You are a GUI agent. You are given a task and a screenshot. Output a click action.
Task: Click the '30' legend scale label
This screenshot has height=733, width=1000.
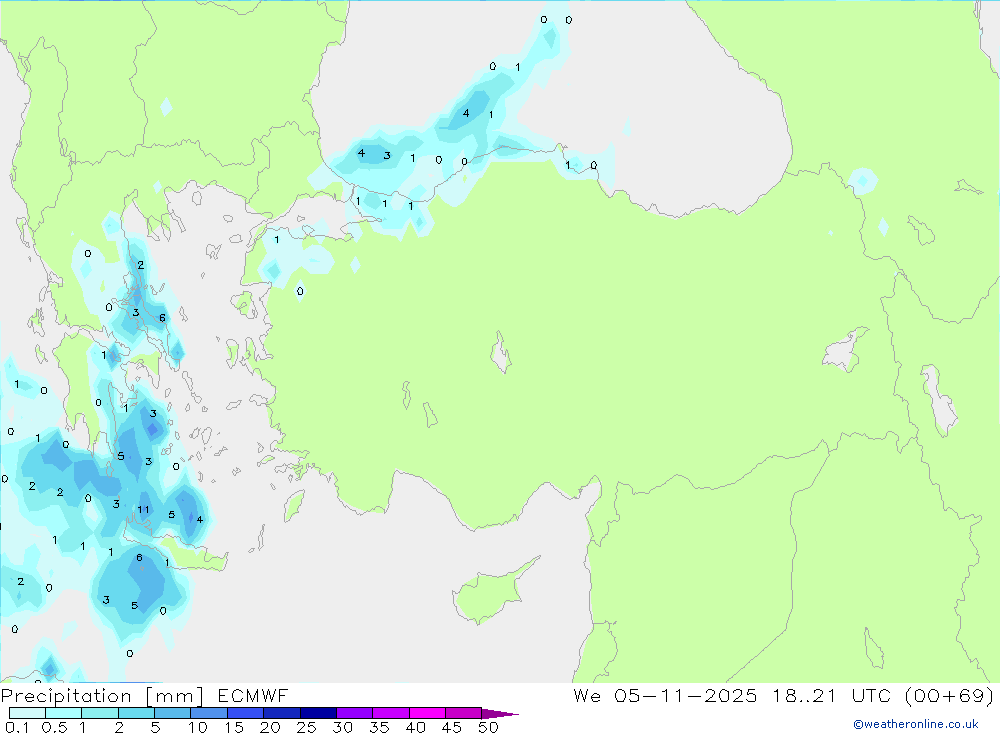pos(343,727)
